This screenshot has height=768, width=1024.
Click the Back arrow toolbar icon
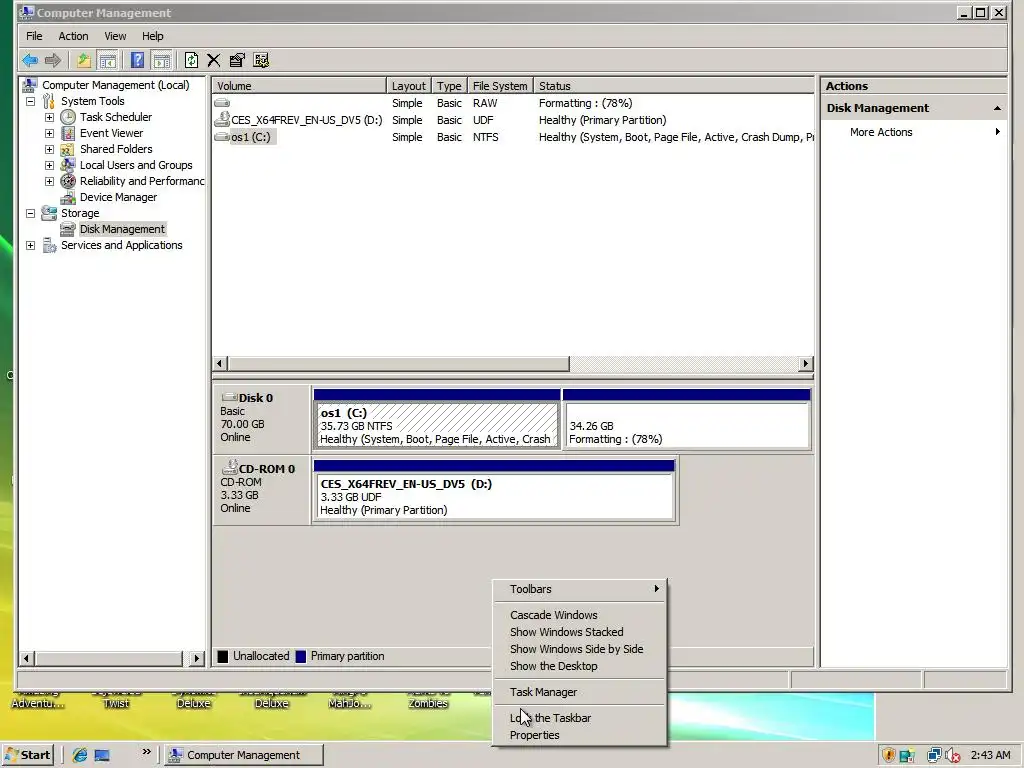tap(30, 61)
